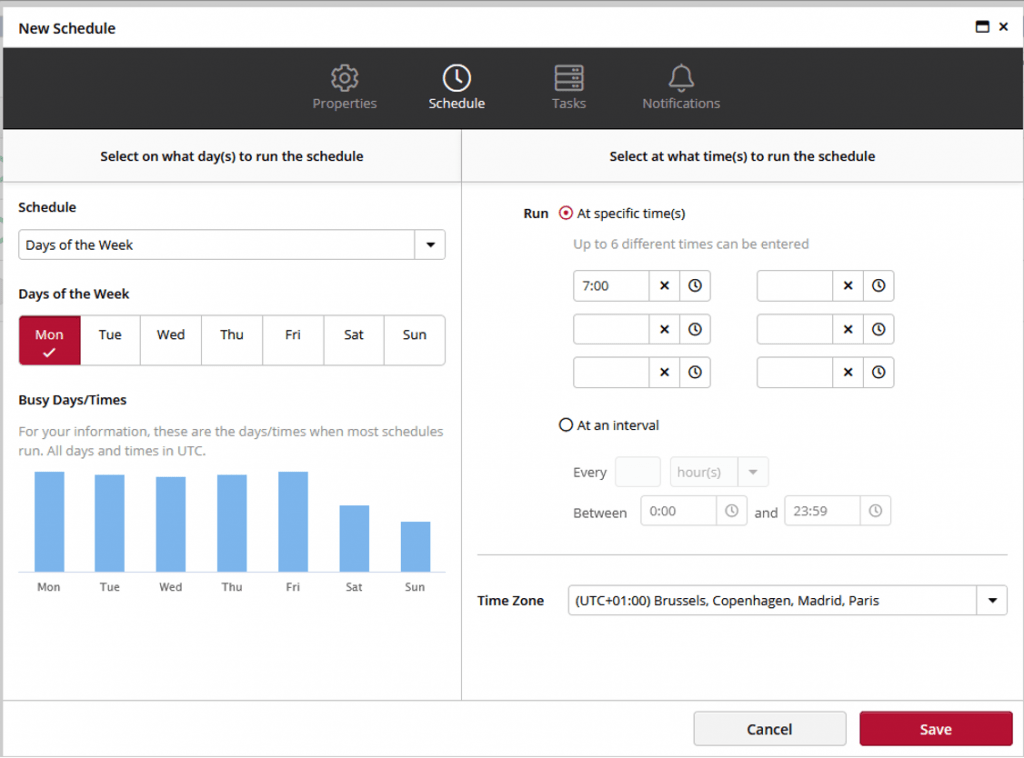Click the Wed bar in Busy Days chart
The image size is (1024, 758).
(x=170, y=524)
